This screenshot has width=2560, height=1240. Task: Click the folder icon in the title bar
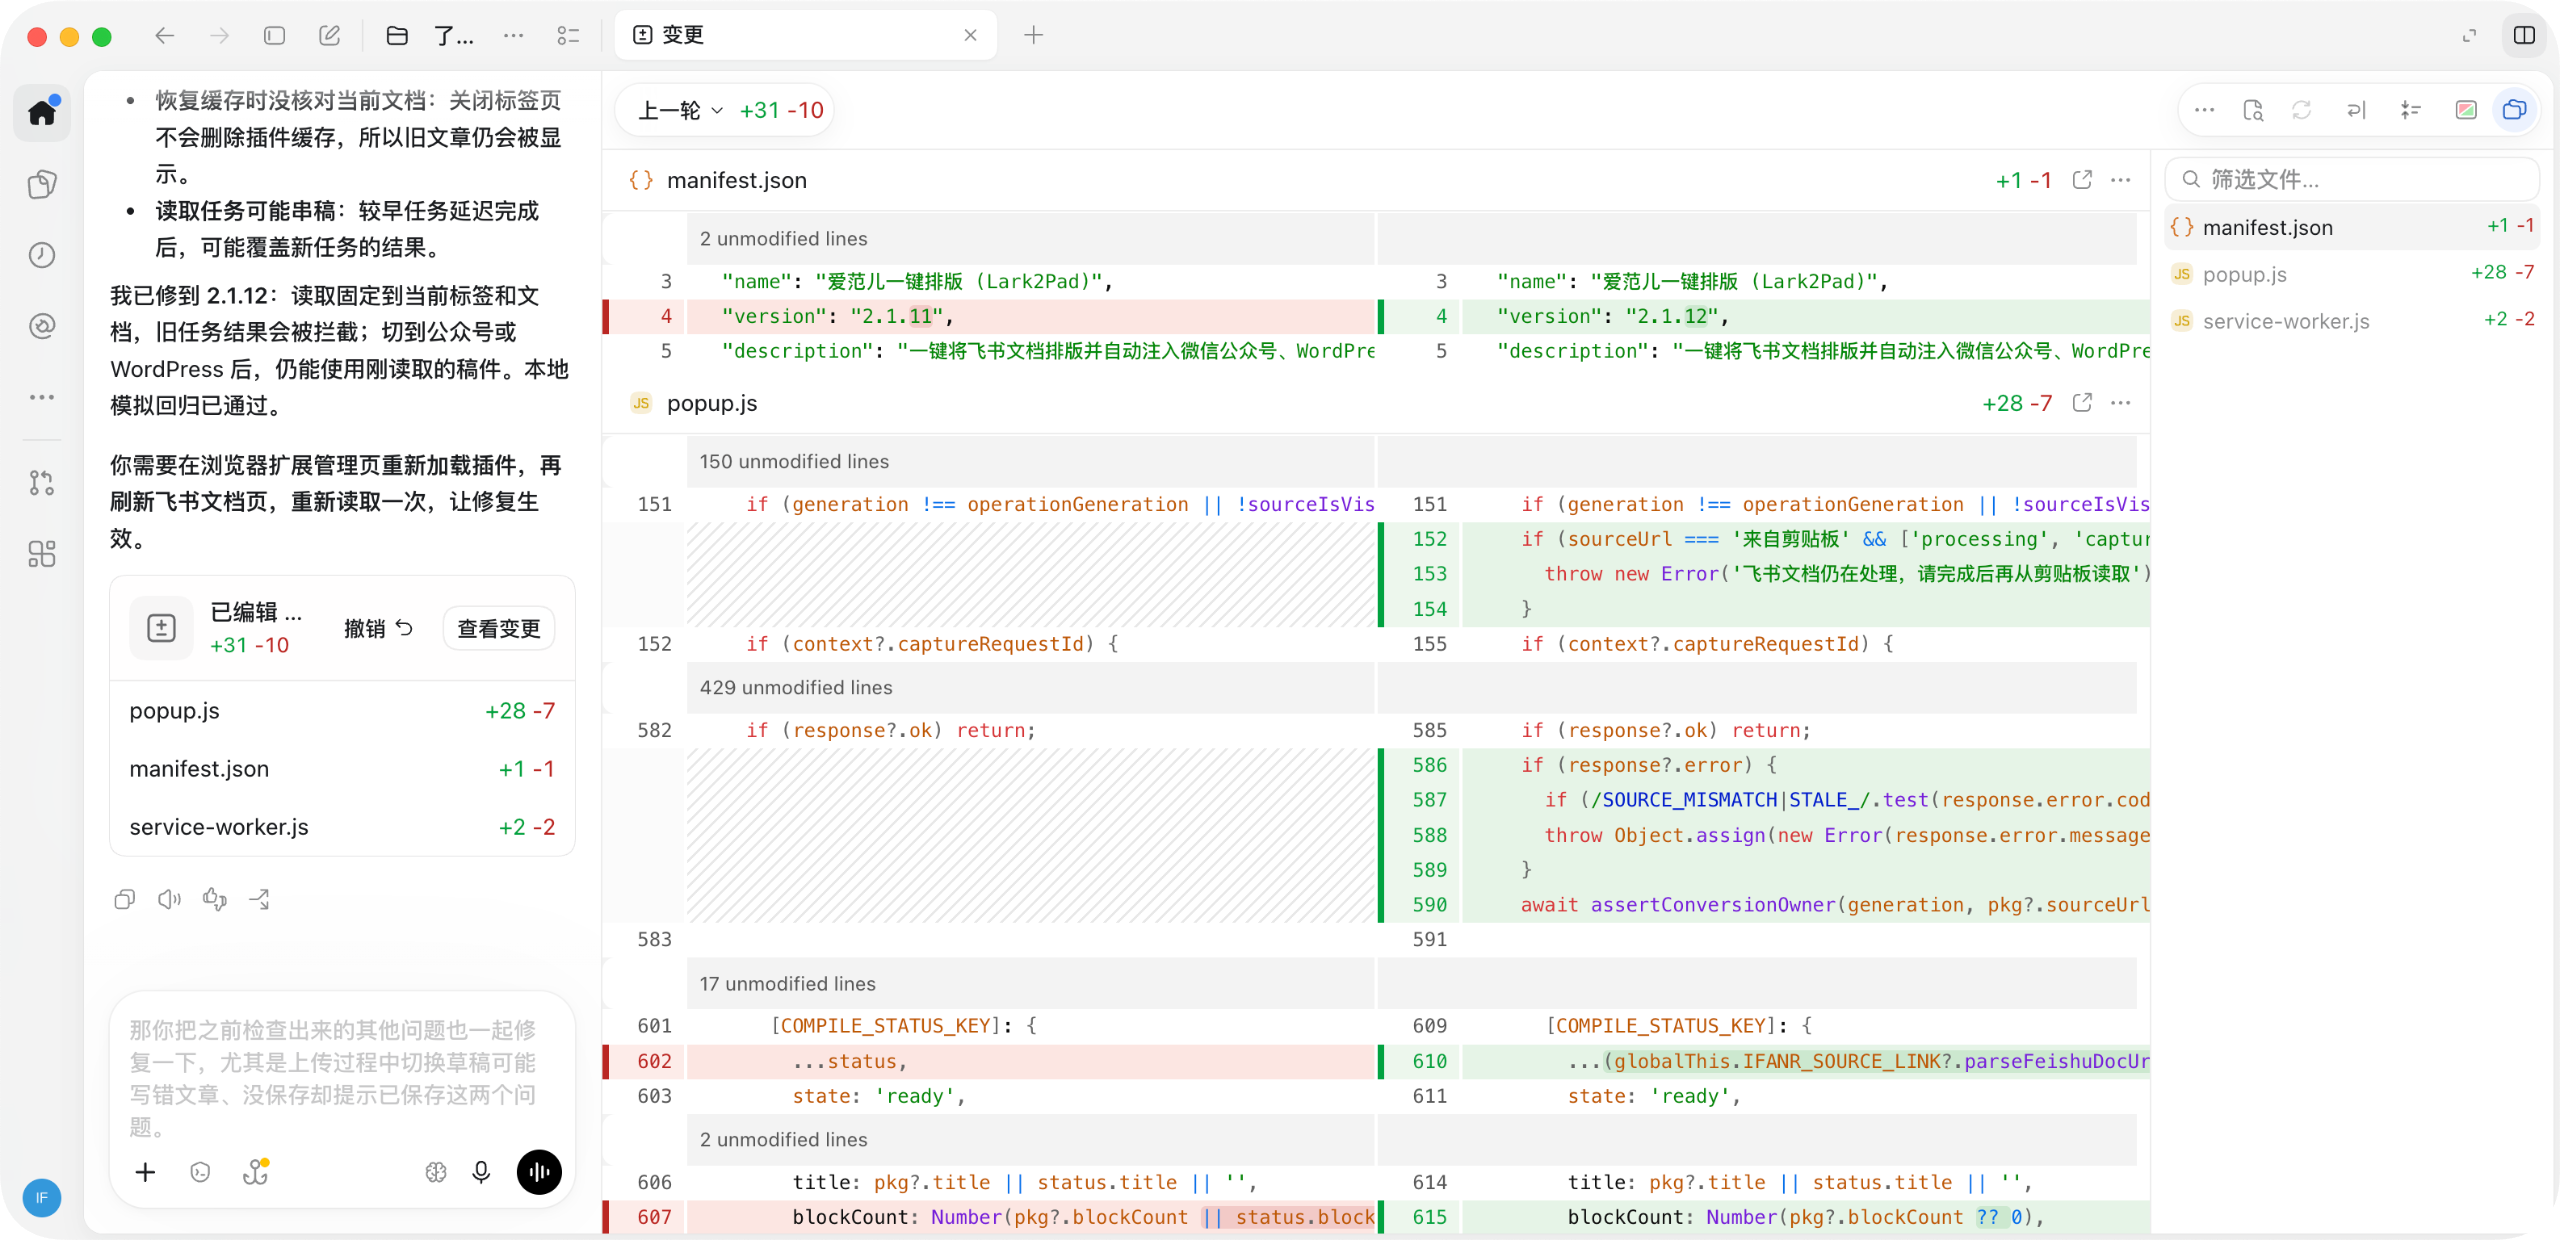coord(397,36)
